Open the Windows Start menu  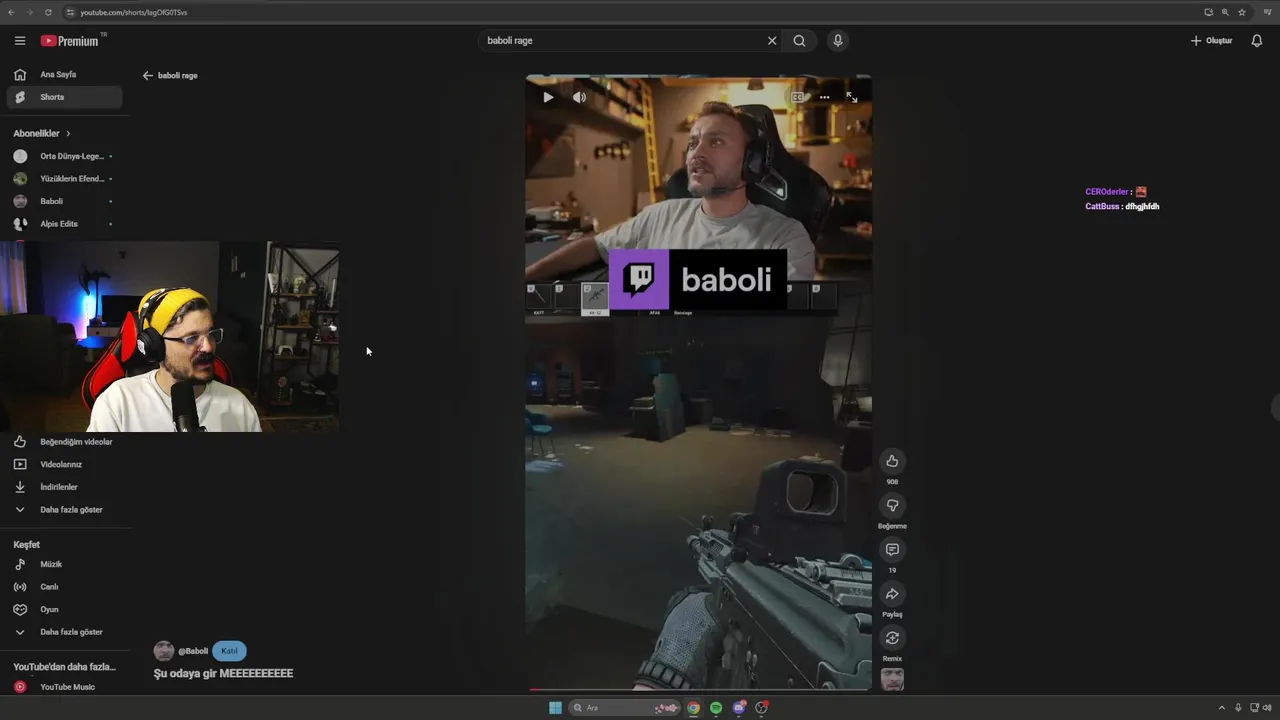(555, 708)
